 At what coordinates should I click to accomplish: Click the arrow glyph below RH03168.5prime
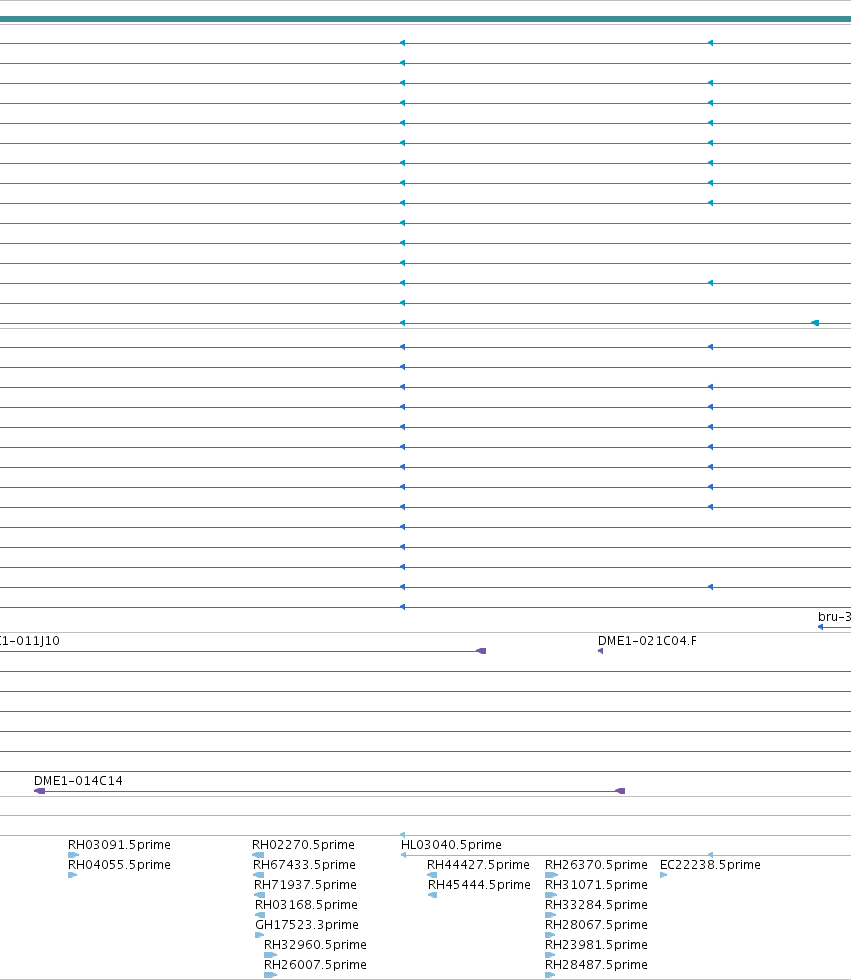(x=260, y=915)
